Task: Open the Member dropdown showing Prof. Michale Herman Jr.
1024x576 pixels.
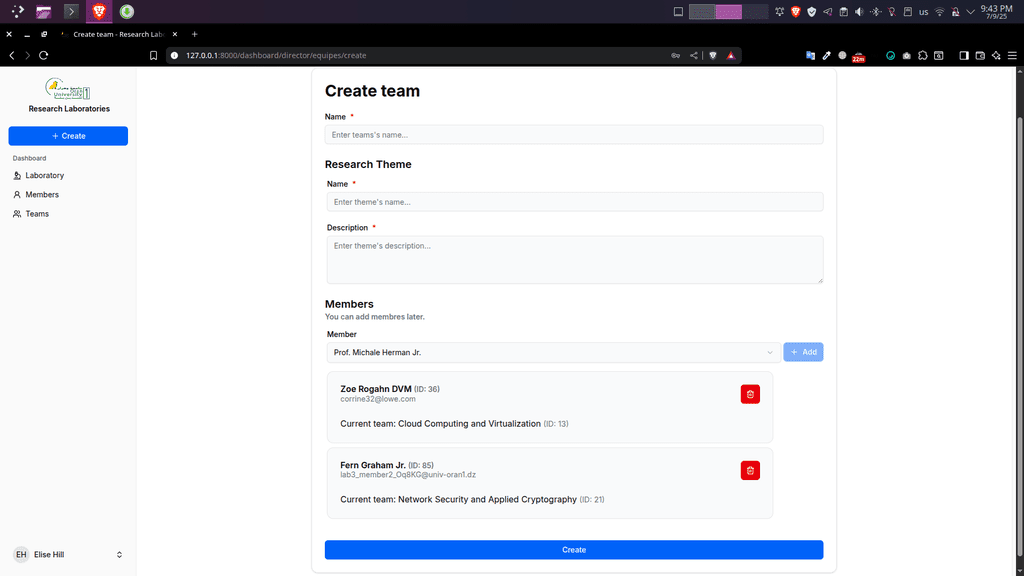Action: 553,353
